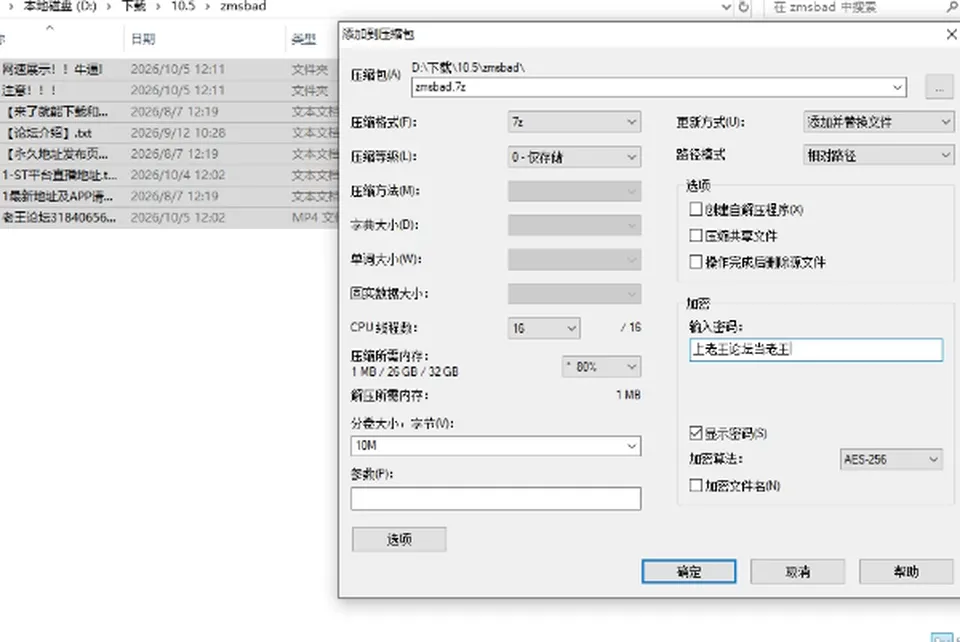The height and width of the screenshot is (642, 960).
Task: Click the 输入密码 password field
Action: click(x=816, y=349)
